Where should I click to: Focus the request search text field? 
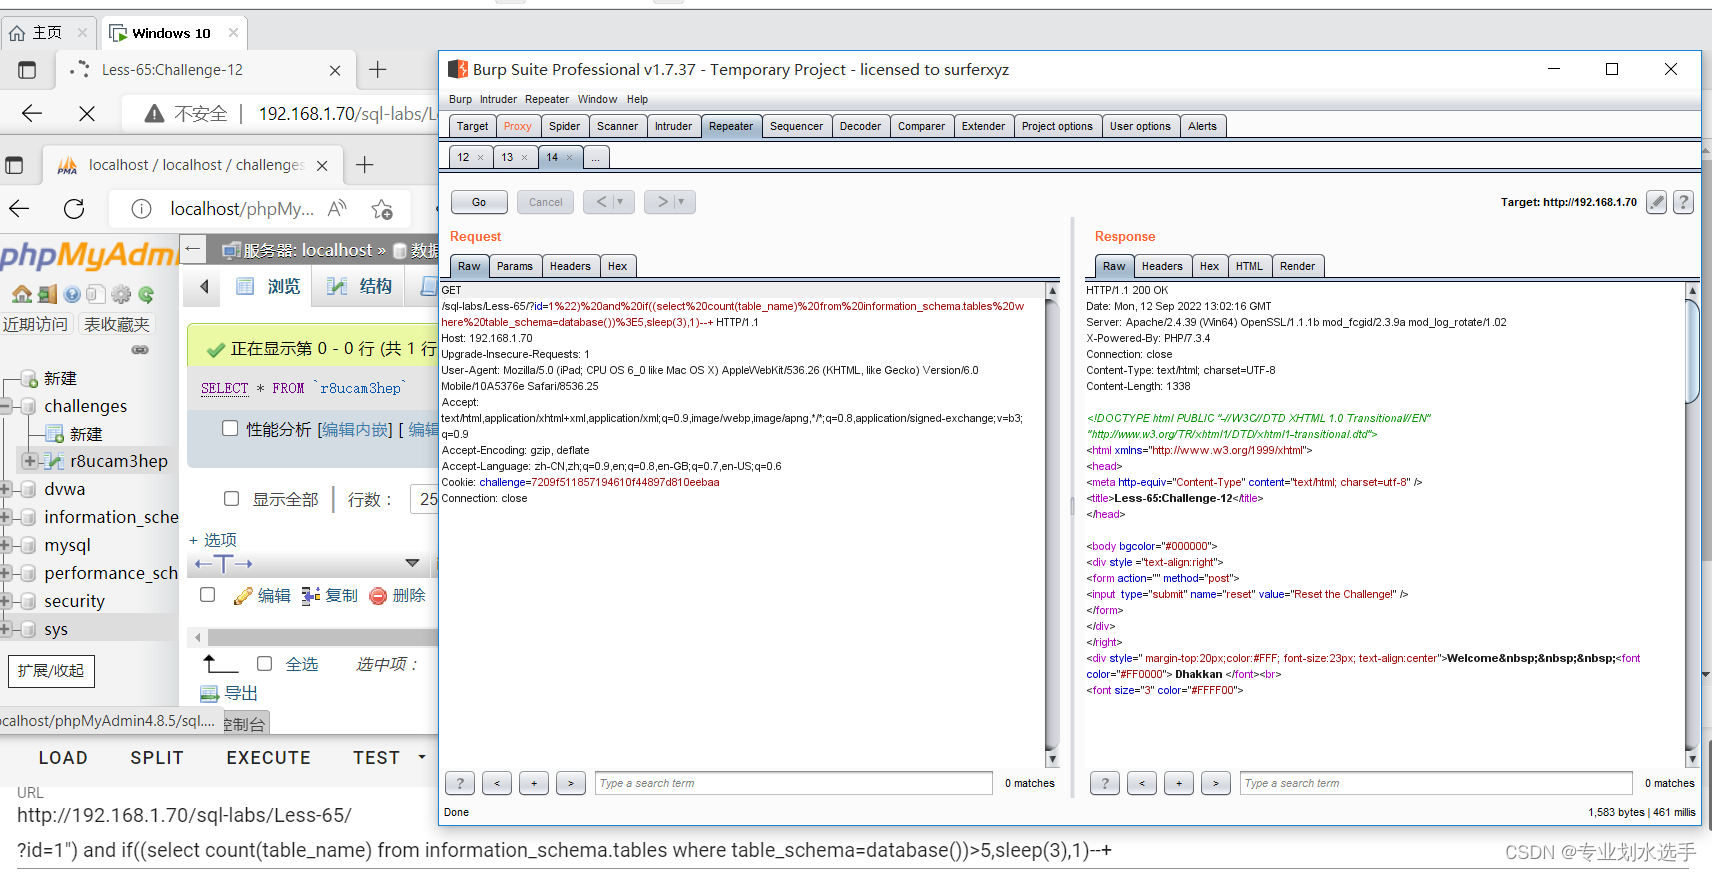tap(794, 783)
